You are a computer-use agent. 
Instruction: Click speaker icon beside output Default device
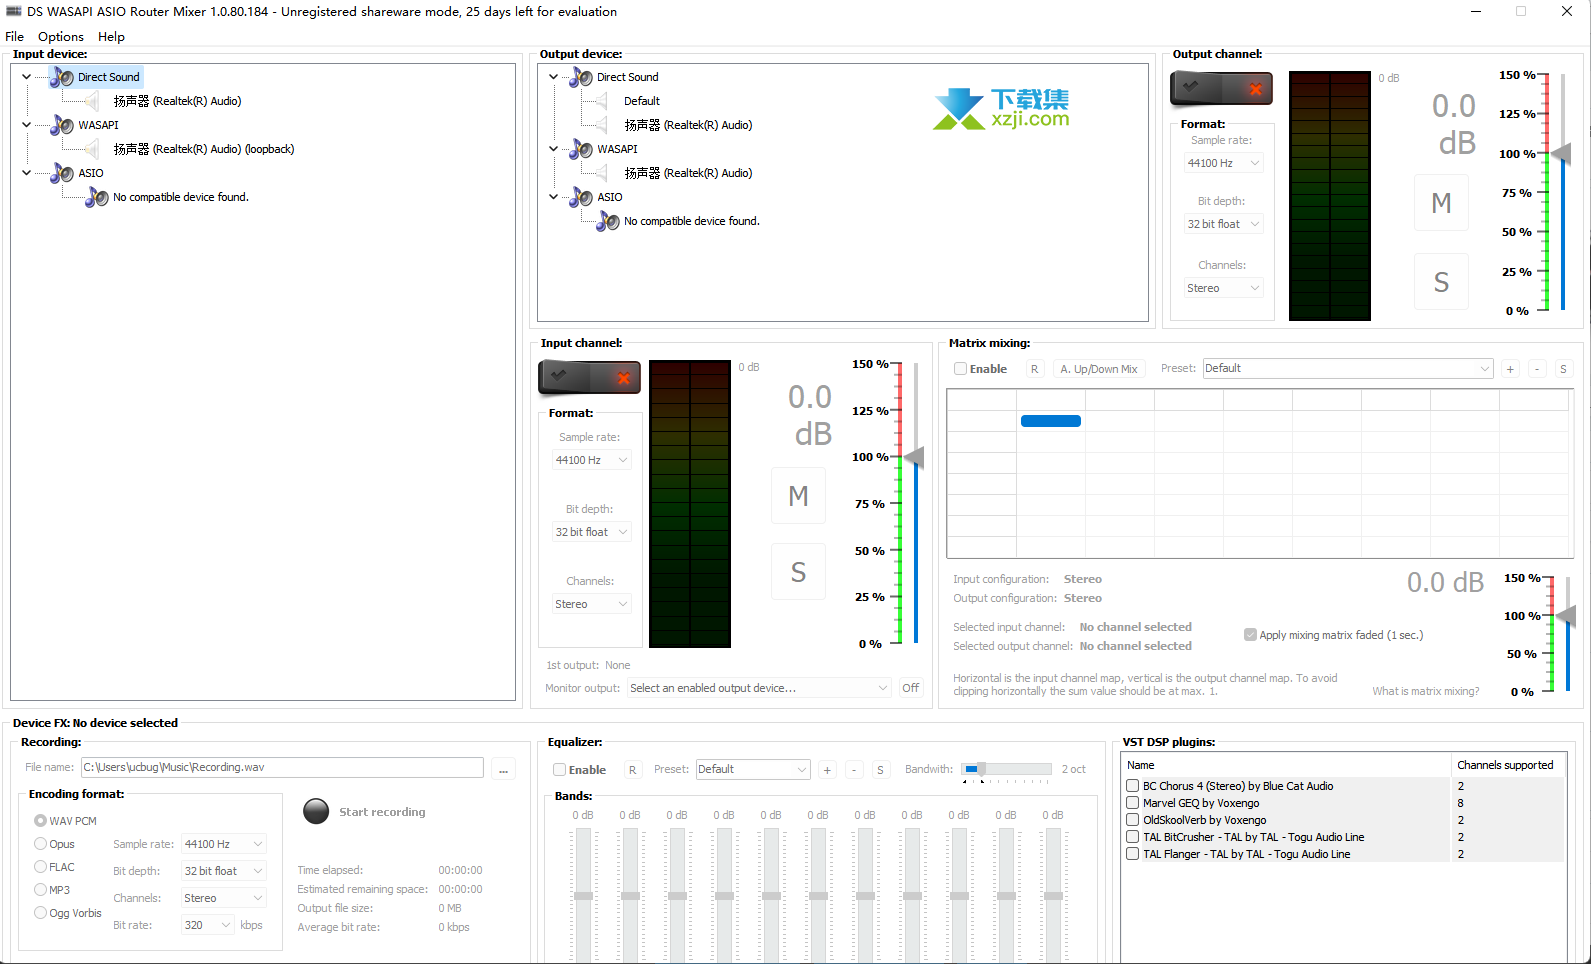(x=602, y=101)
